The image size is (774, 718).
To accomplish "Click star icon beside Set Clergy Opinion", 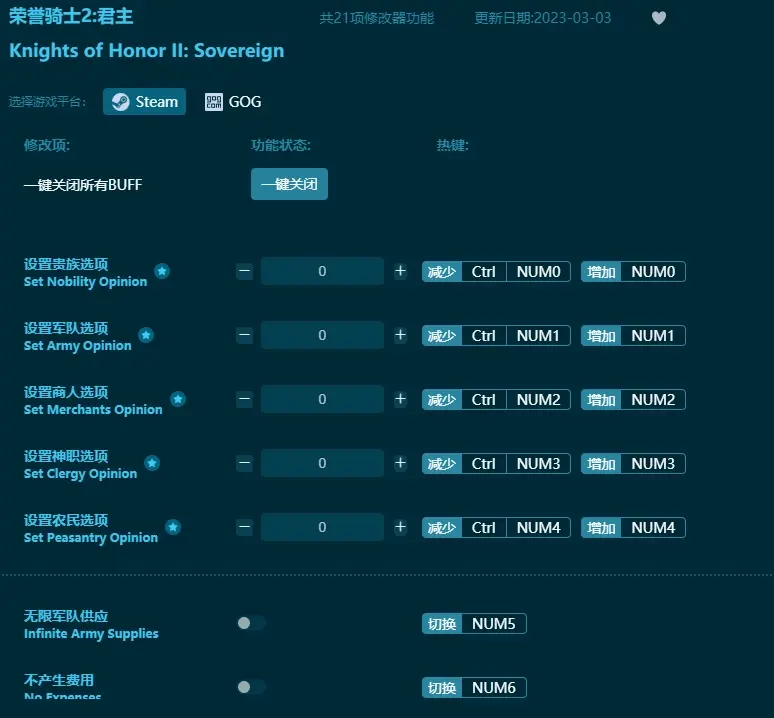I will [152, 463].
